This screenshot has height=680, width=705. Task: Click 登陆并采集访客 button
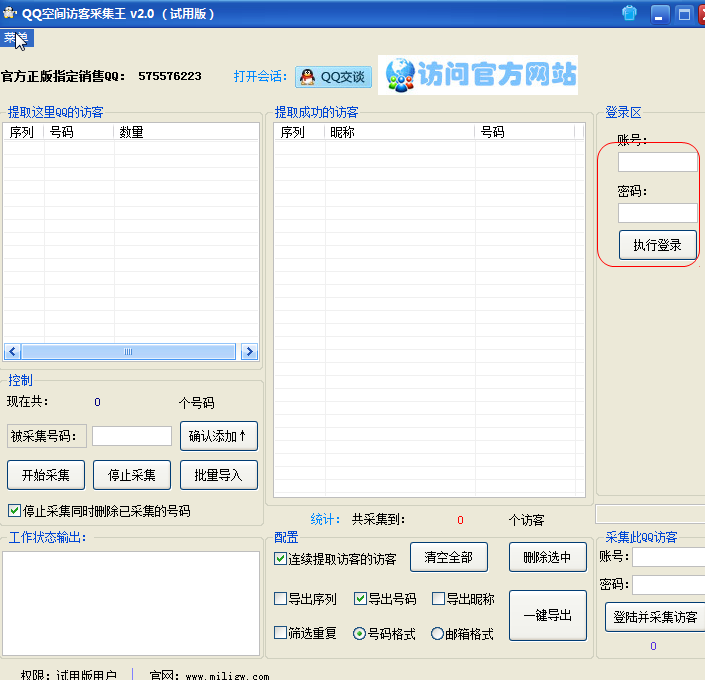[x=655, y=617]
